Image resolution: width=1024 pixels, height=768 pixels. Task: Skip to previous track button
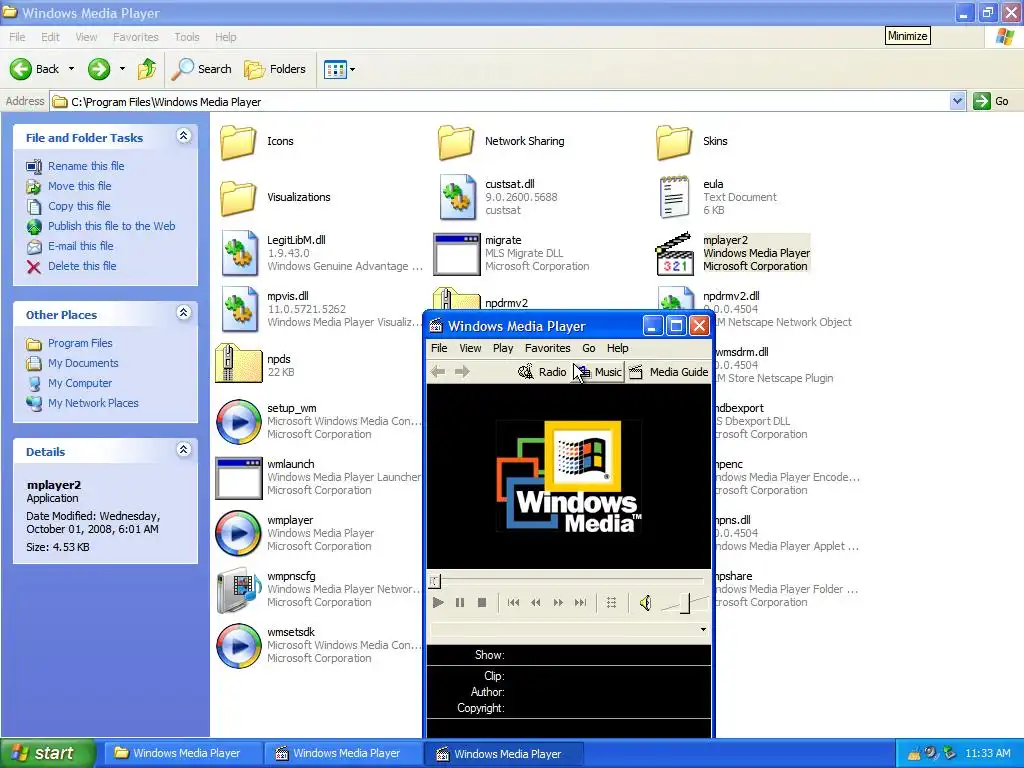(513, 603)
